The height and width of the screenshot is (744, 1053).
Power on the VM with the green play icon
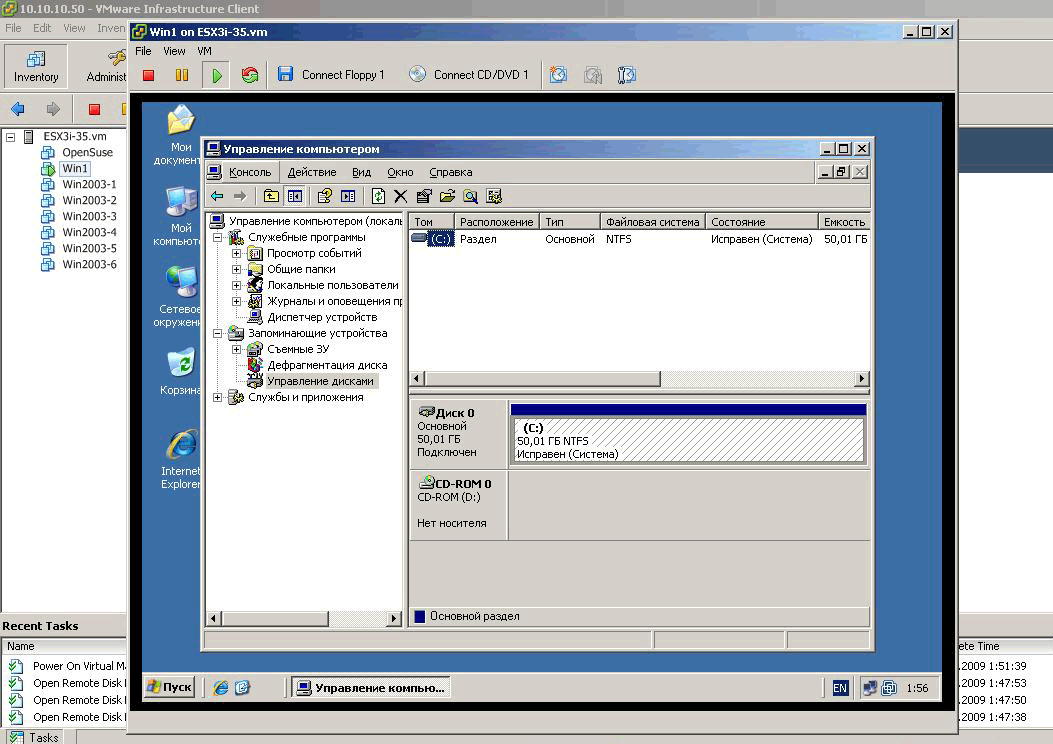[217, 74]
